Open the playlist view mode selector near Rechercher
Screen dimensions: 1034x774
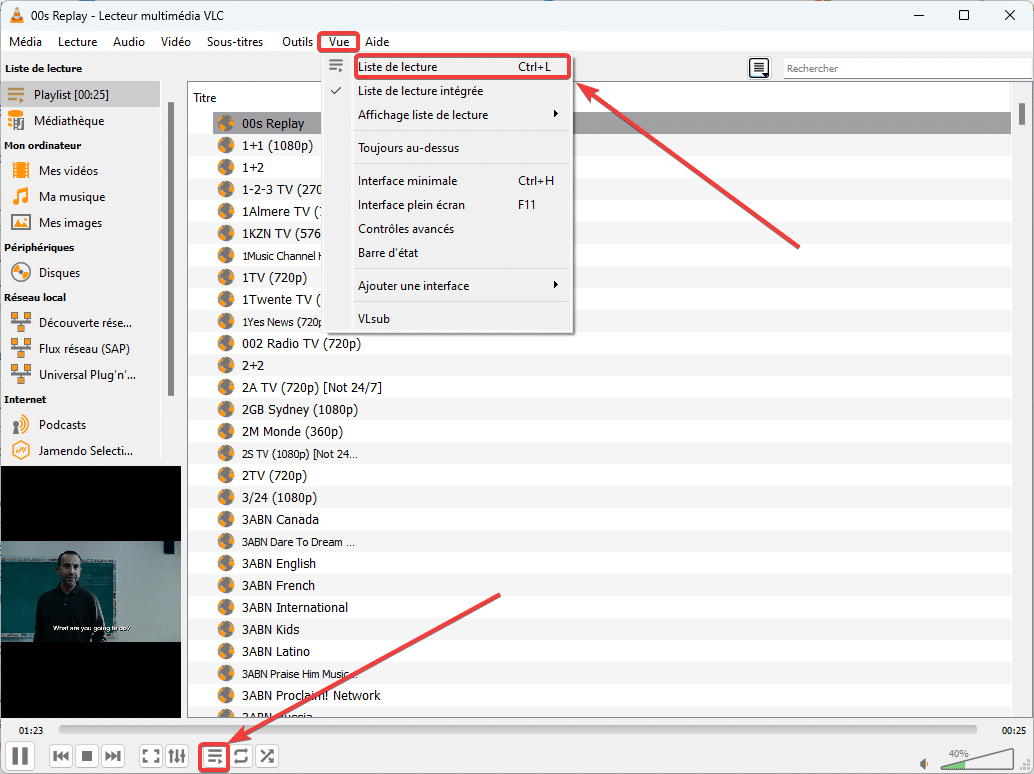pos(759,68)
